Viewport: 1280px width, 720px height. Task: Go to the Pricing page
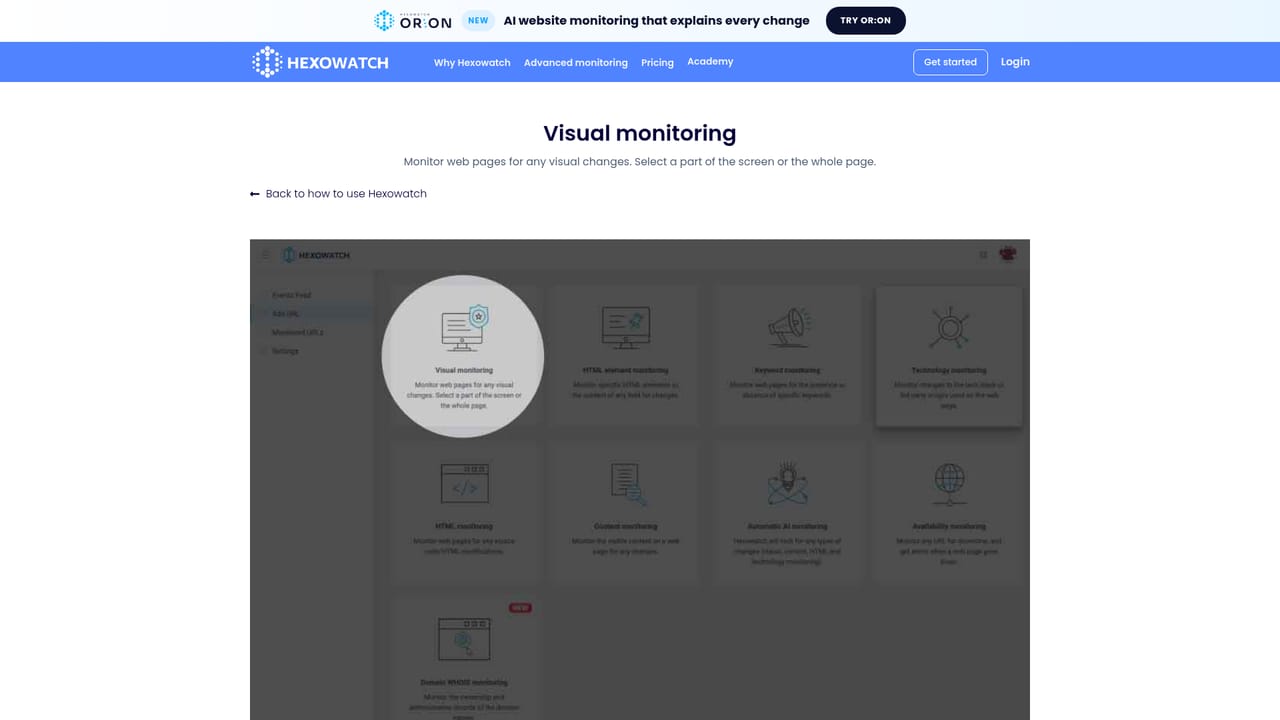coord(657,62)
